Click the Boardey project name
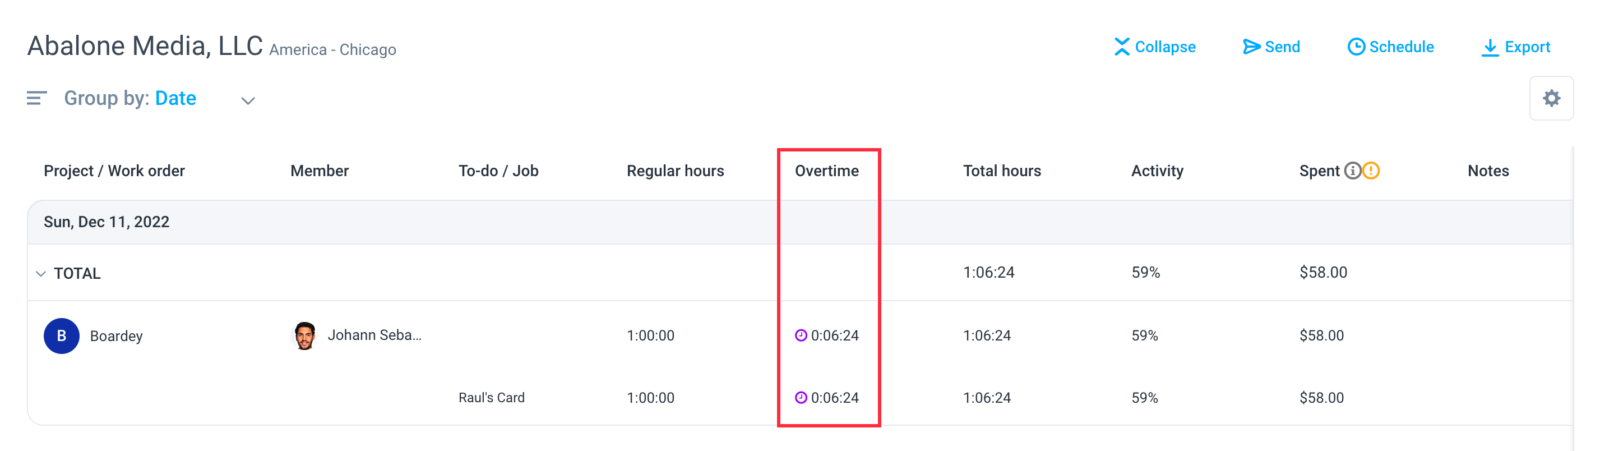The height and width of the screenshot is (451, 1600). click(116, 336)
